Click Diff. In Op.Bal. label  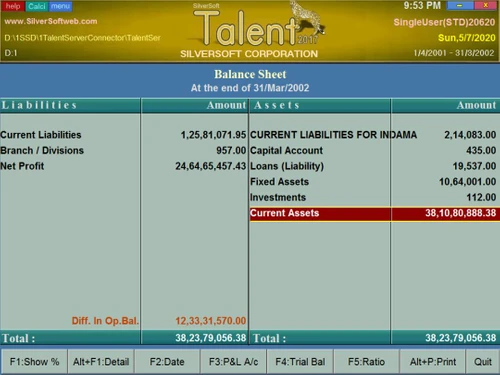pos(105,321)
